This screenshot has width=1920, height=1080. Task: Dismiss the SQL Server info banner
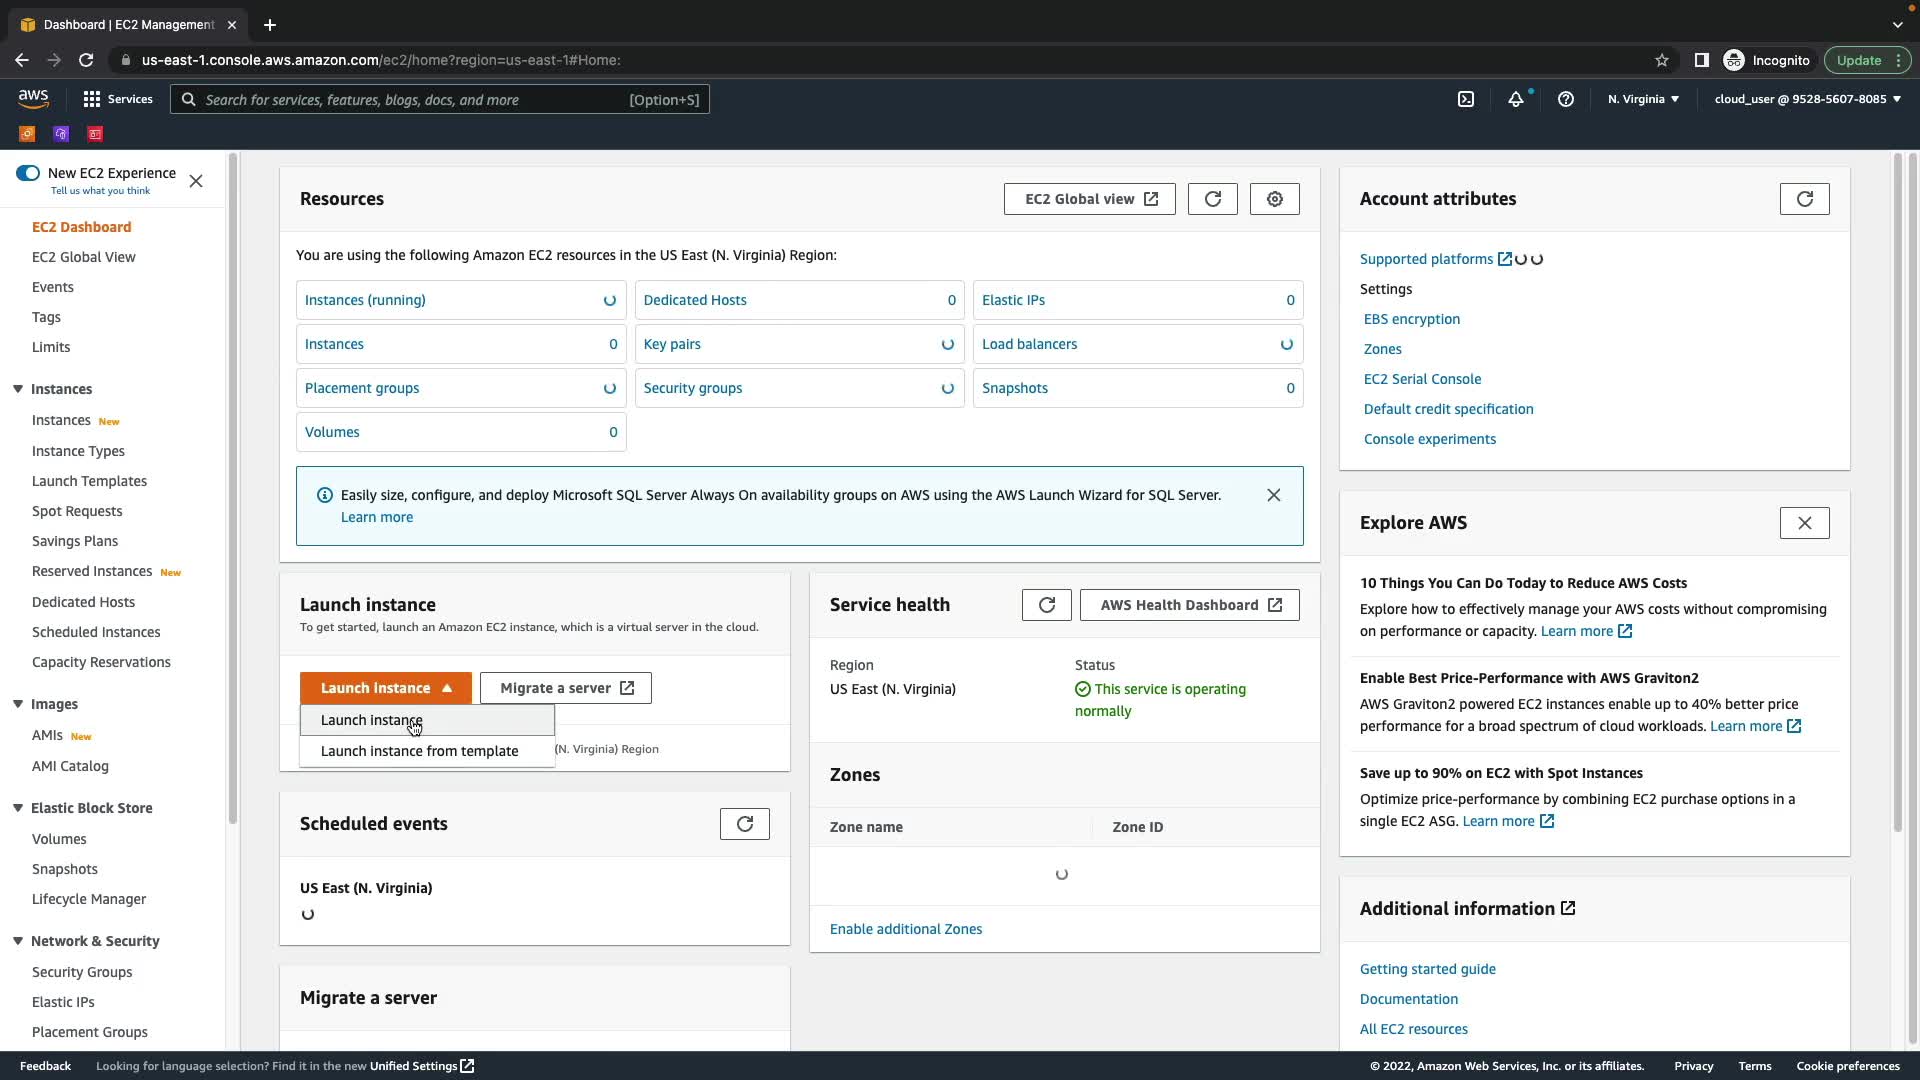click(x=1273, y=495)
